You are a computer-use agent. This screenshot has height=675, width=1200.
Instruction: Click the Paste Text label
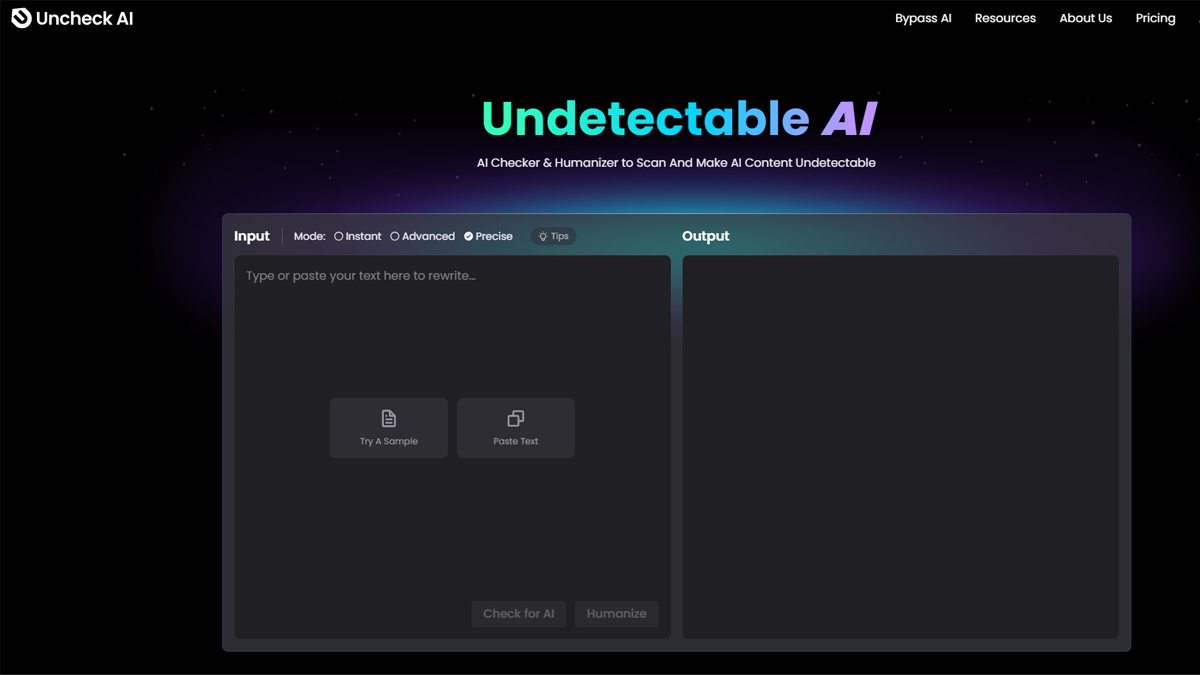[516, 441]
